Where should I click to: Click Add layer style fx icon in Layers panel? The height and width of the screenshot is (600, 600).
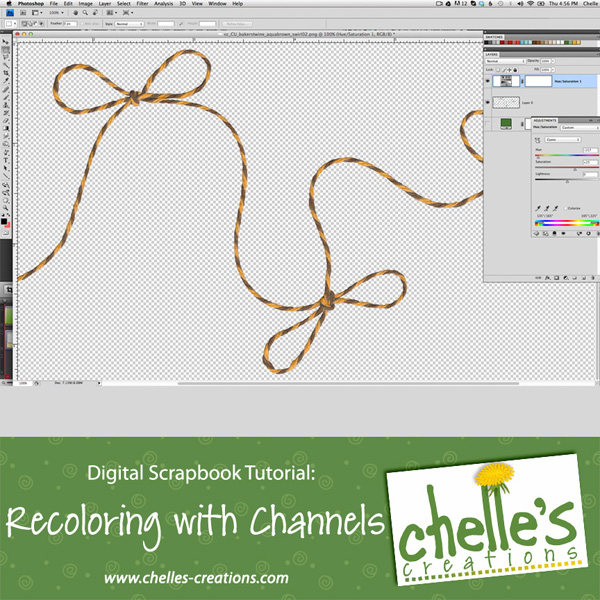[547, 278]
